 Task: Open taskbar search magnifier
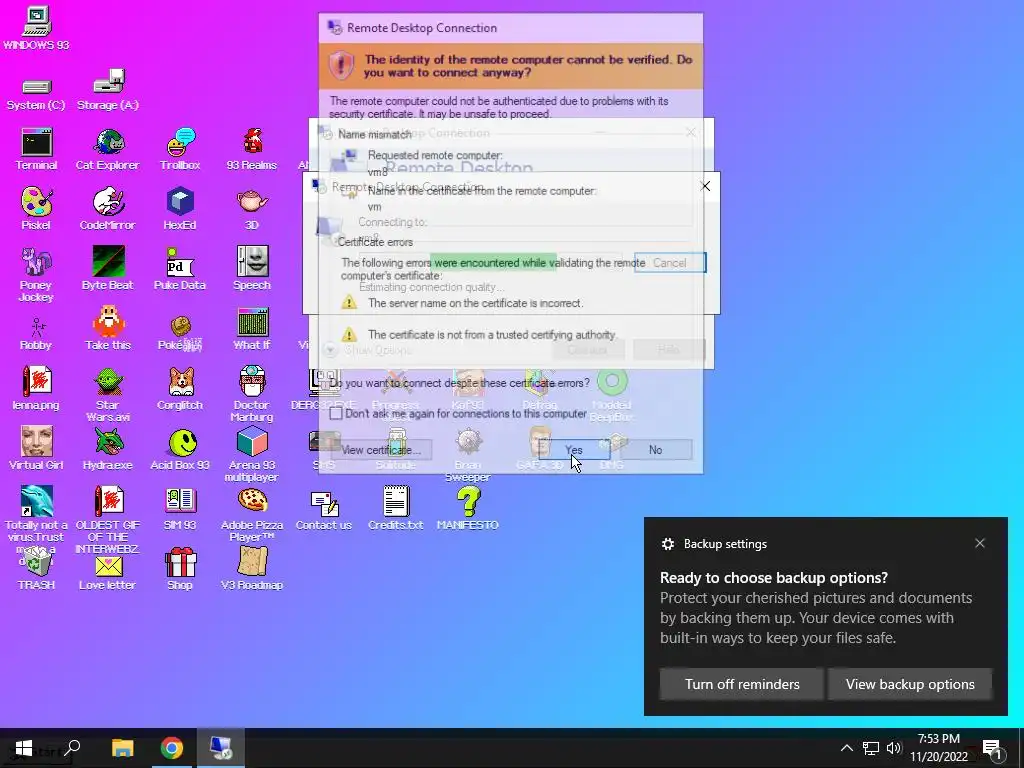[73, 748]
